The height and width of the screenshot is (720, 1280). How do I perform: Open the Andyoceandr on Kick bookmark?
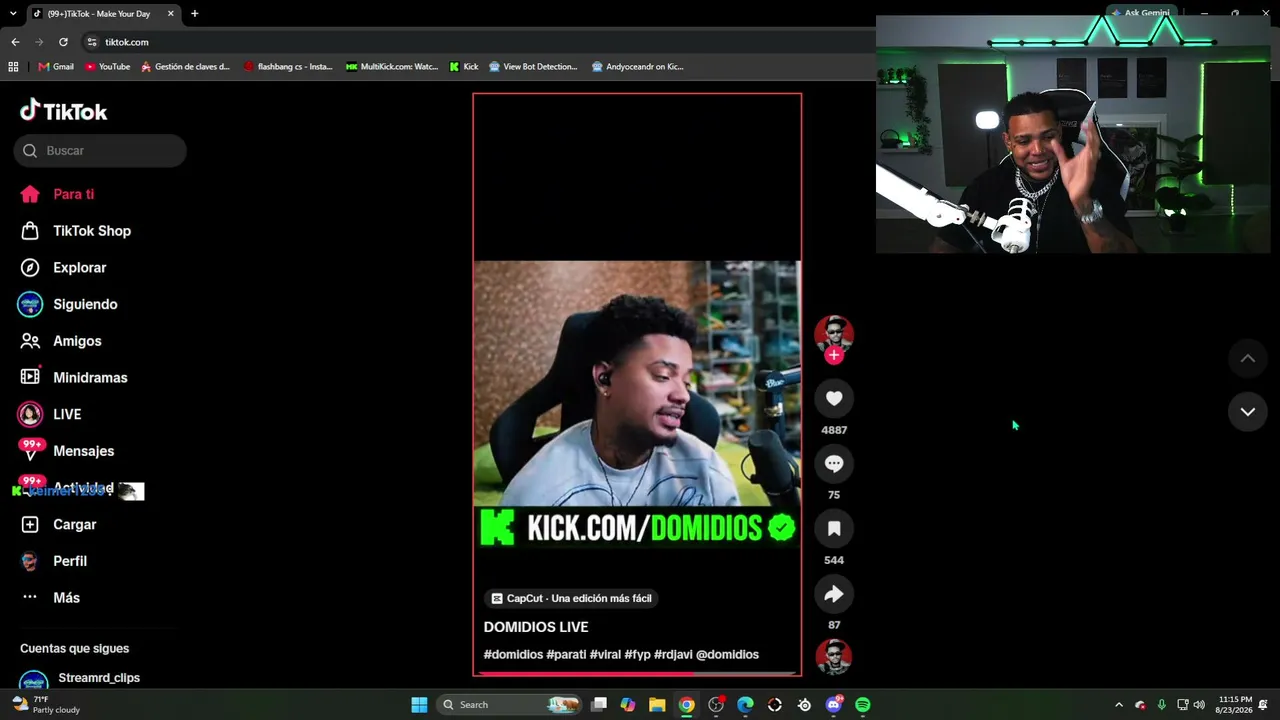[637, 67]
